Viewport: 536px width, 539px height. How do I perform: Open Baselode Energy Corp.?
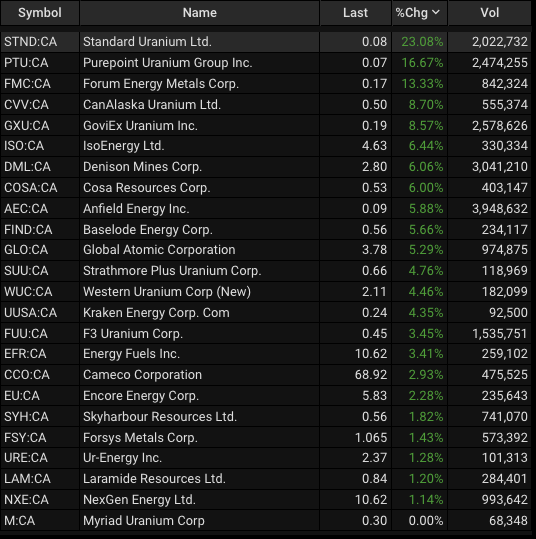tap(148, 230)
